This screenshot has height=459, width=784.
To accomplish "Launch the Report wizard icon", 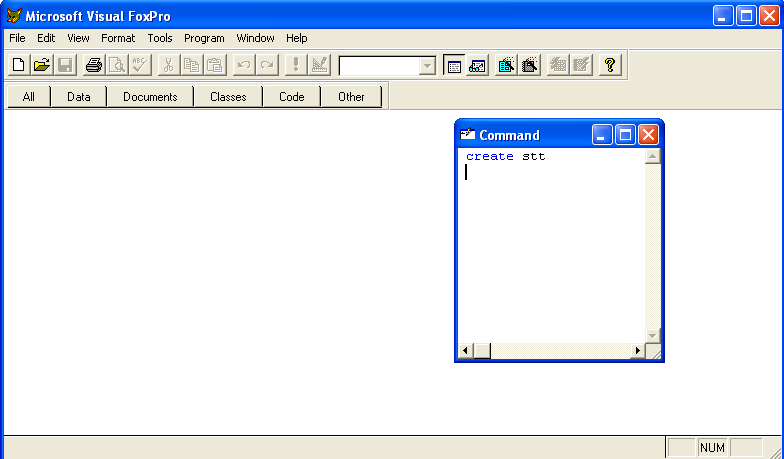I will pyautogui.click(x=530, y=65).
